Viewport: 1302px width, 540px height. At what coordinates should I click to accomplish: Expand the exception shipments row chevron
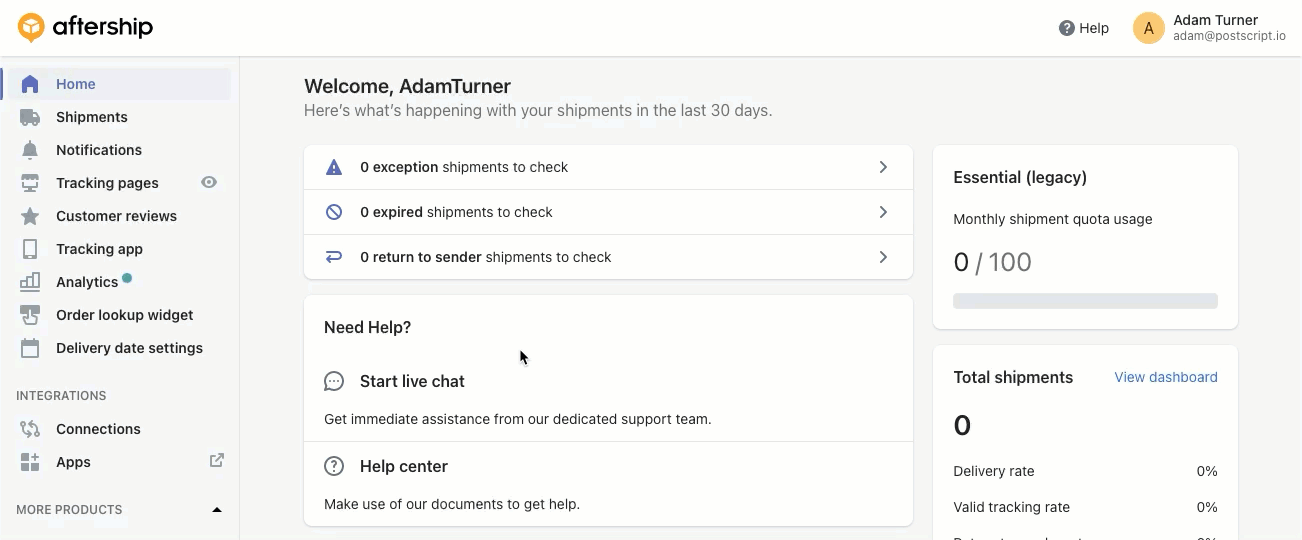(x=883, y=167)
